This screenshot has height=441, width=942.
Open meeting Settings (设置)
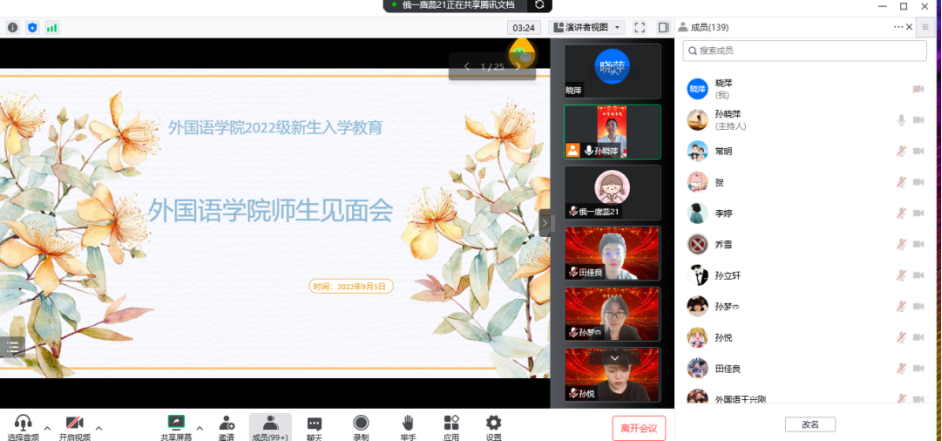[493, 426]
